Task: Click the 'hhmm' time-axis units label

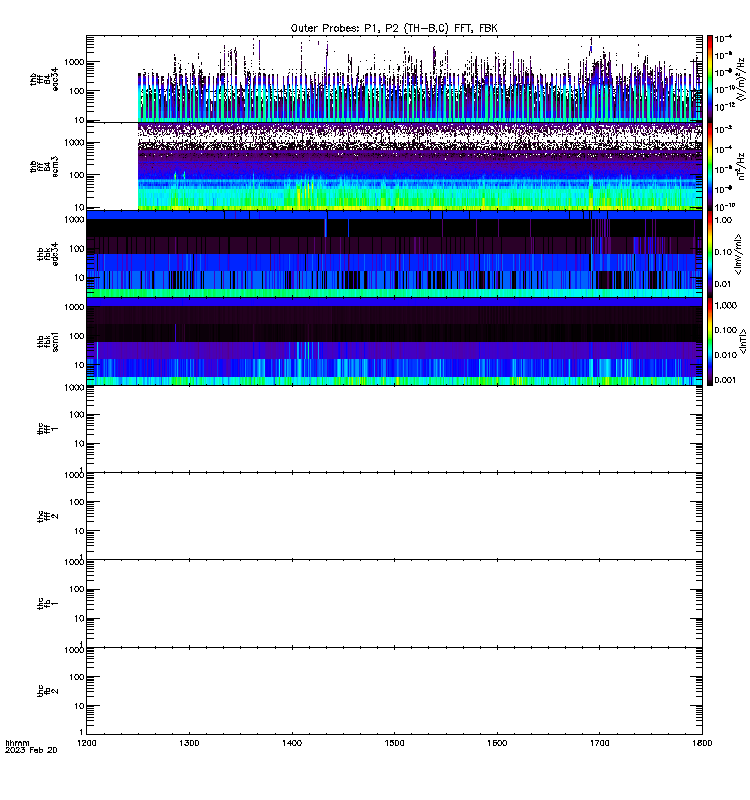Action: [x=17, y=743]
